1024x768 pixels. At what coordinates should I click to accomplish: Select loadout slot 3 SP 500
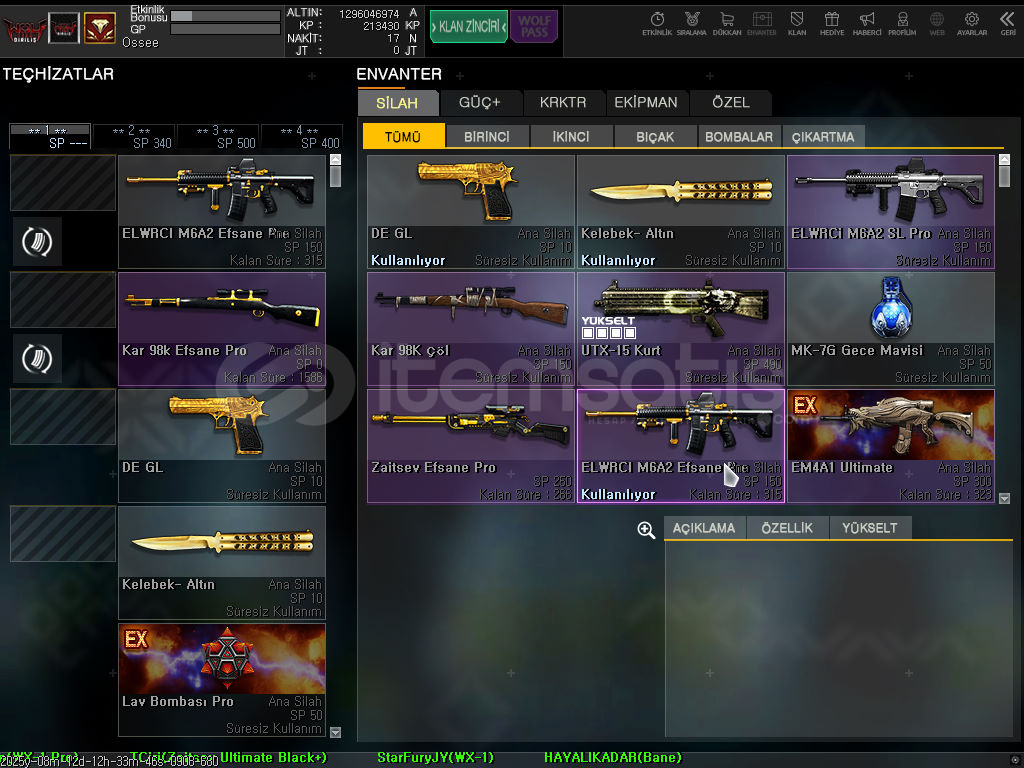click(218, 136)
